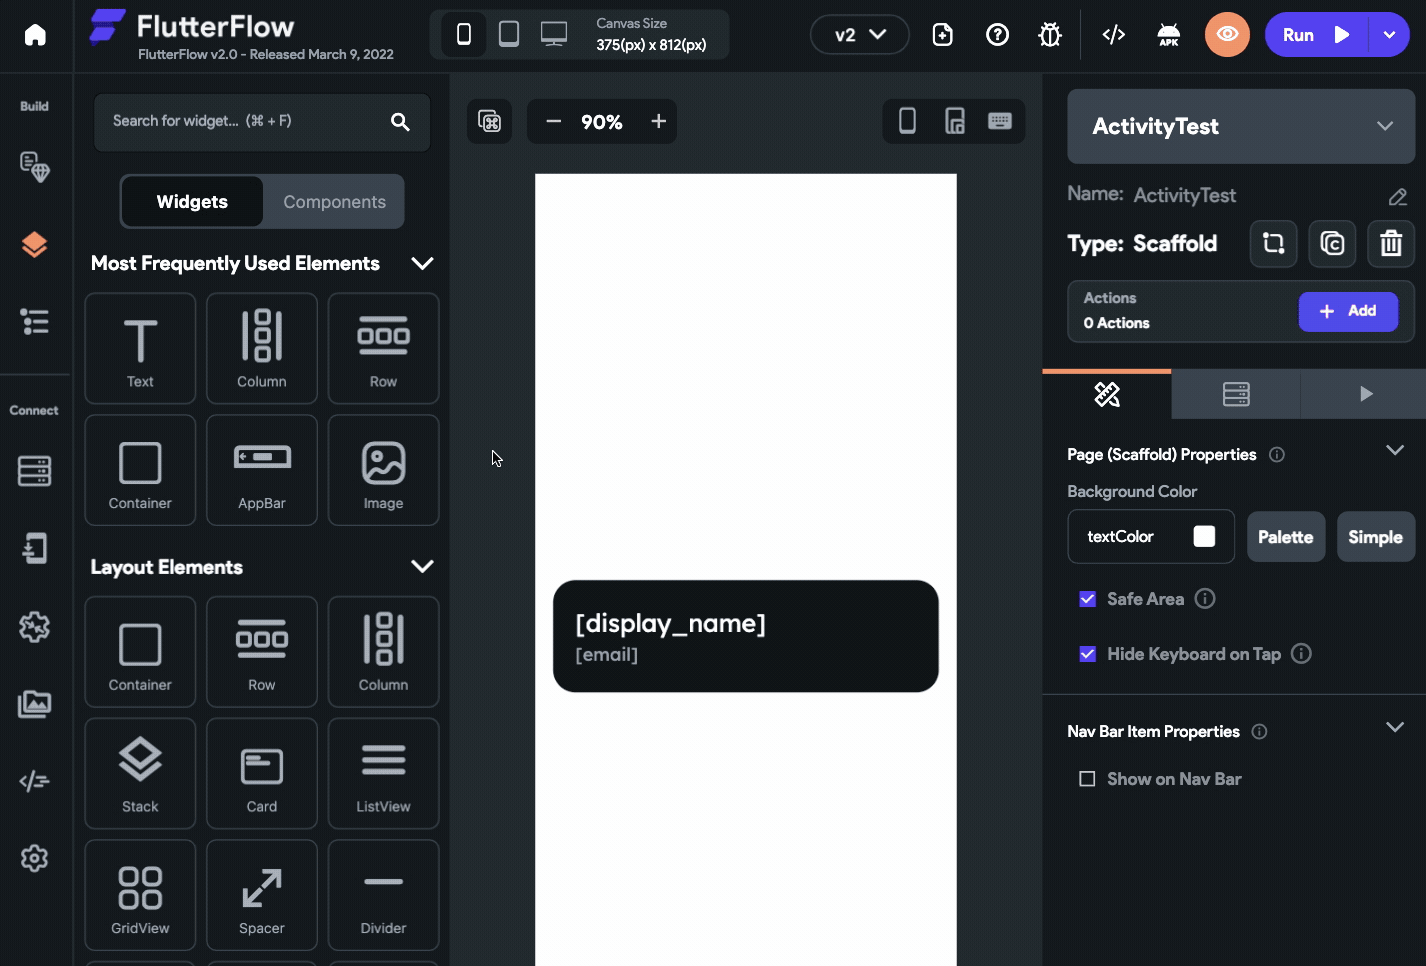Toggle the safe area display icon
Screen dimensions: 1426x966
tap(955, 121)
